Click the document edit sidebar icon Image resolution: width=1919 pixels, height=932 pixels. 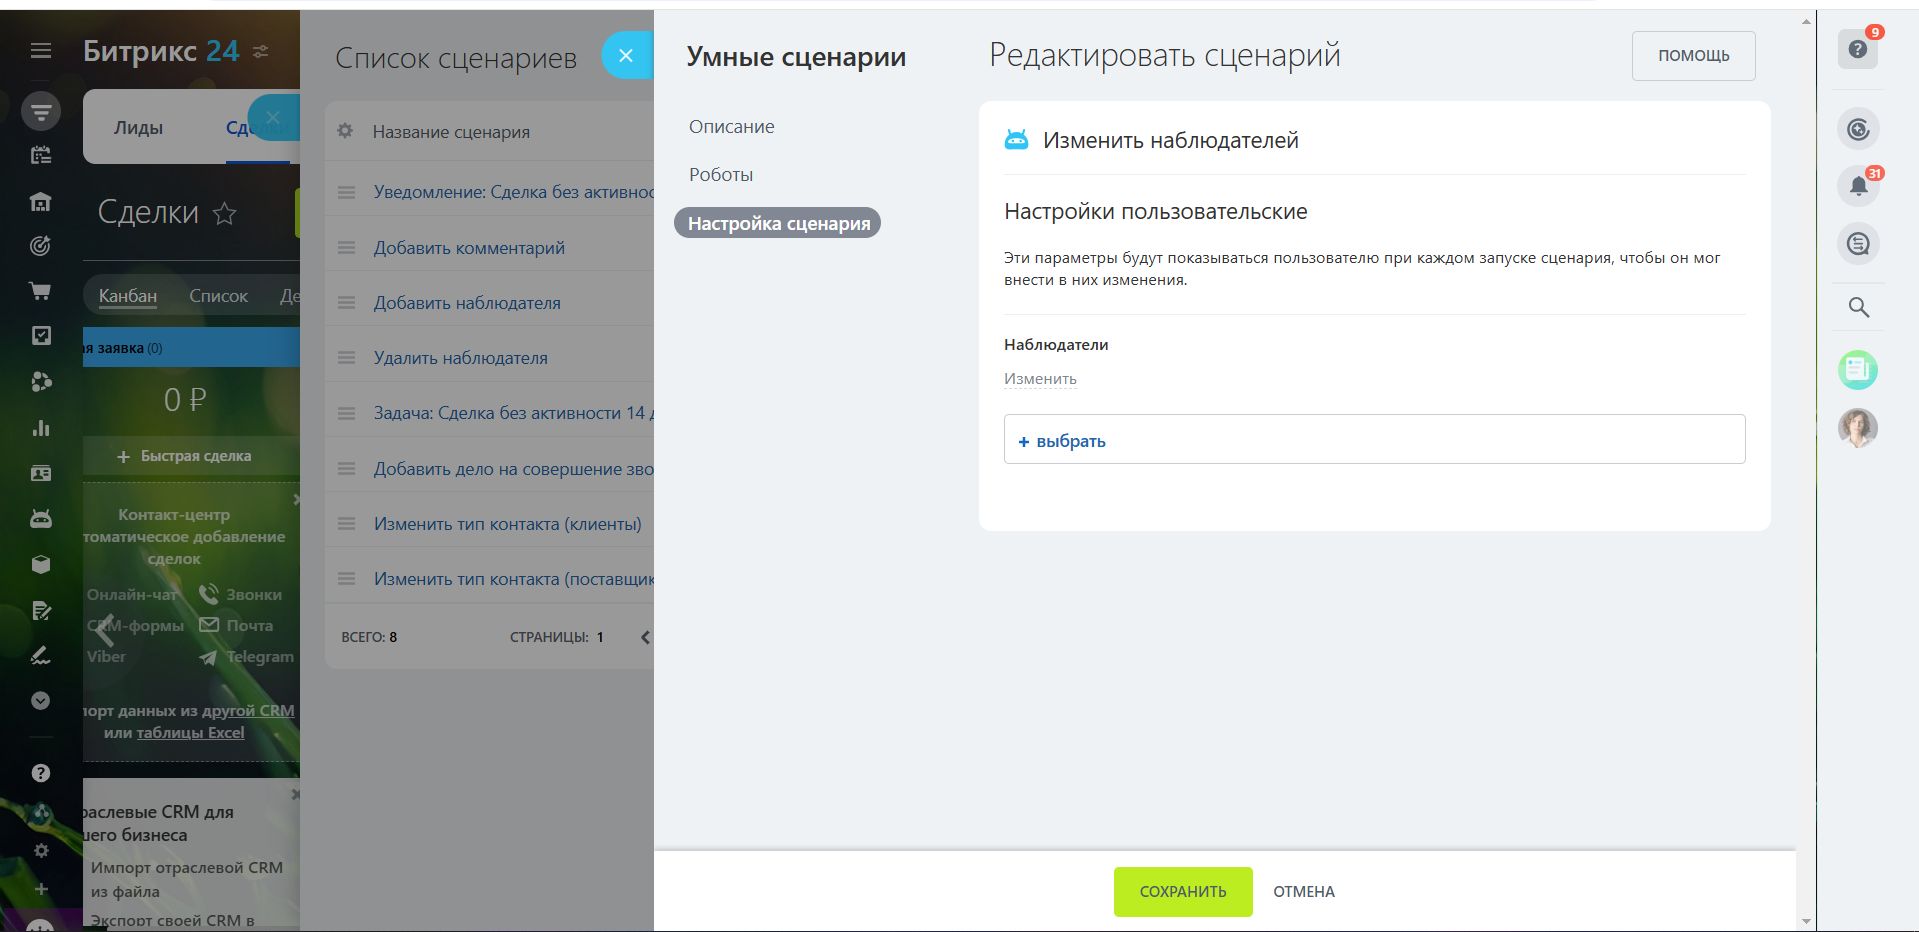pyautogui.click(x=41, y=610)
